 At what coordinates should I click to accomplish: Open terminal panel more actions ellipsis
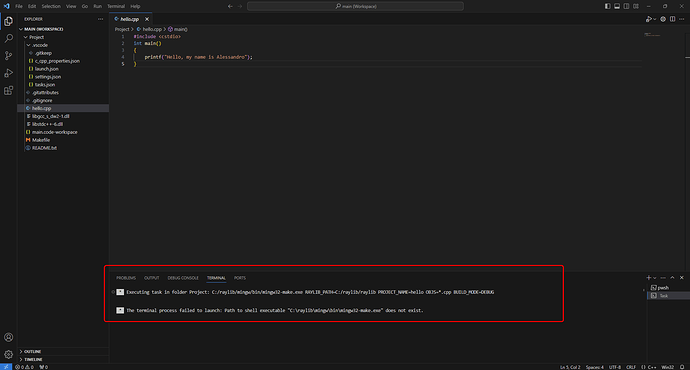[663, 278]
